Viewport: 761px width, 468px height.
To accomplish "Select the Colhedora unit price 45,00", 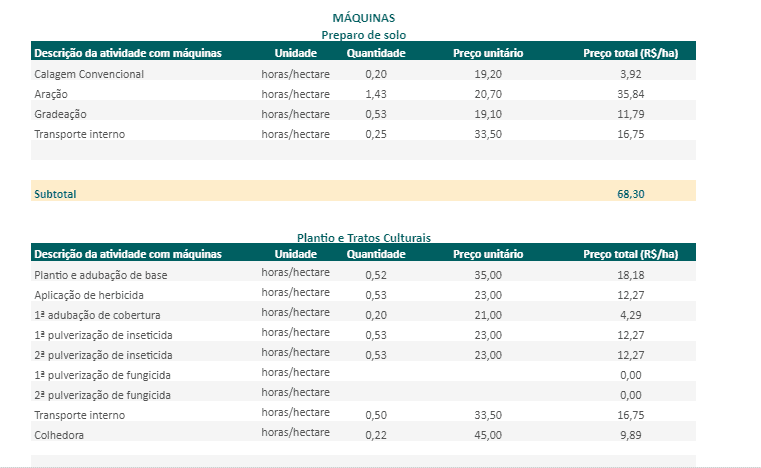I will (488, 434).
